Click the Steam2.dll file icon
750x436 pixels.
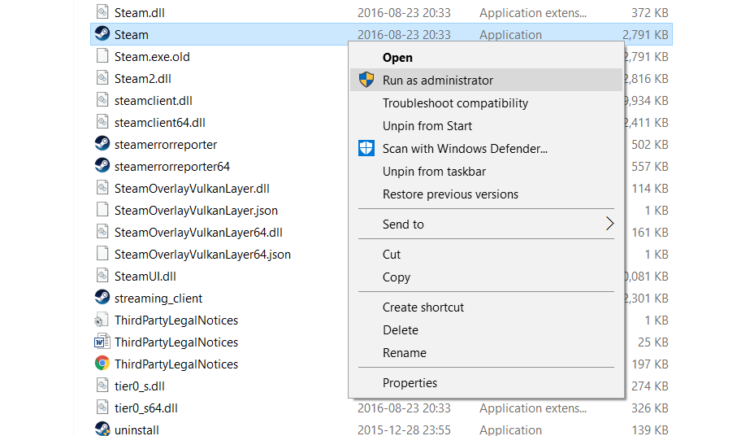click(x=102, y=78)
